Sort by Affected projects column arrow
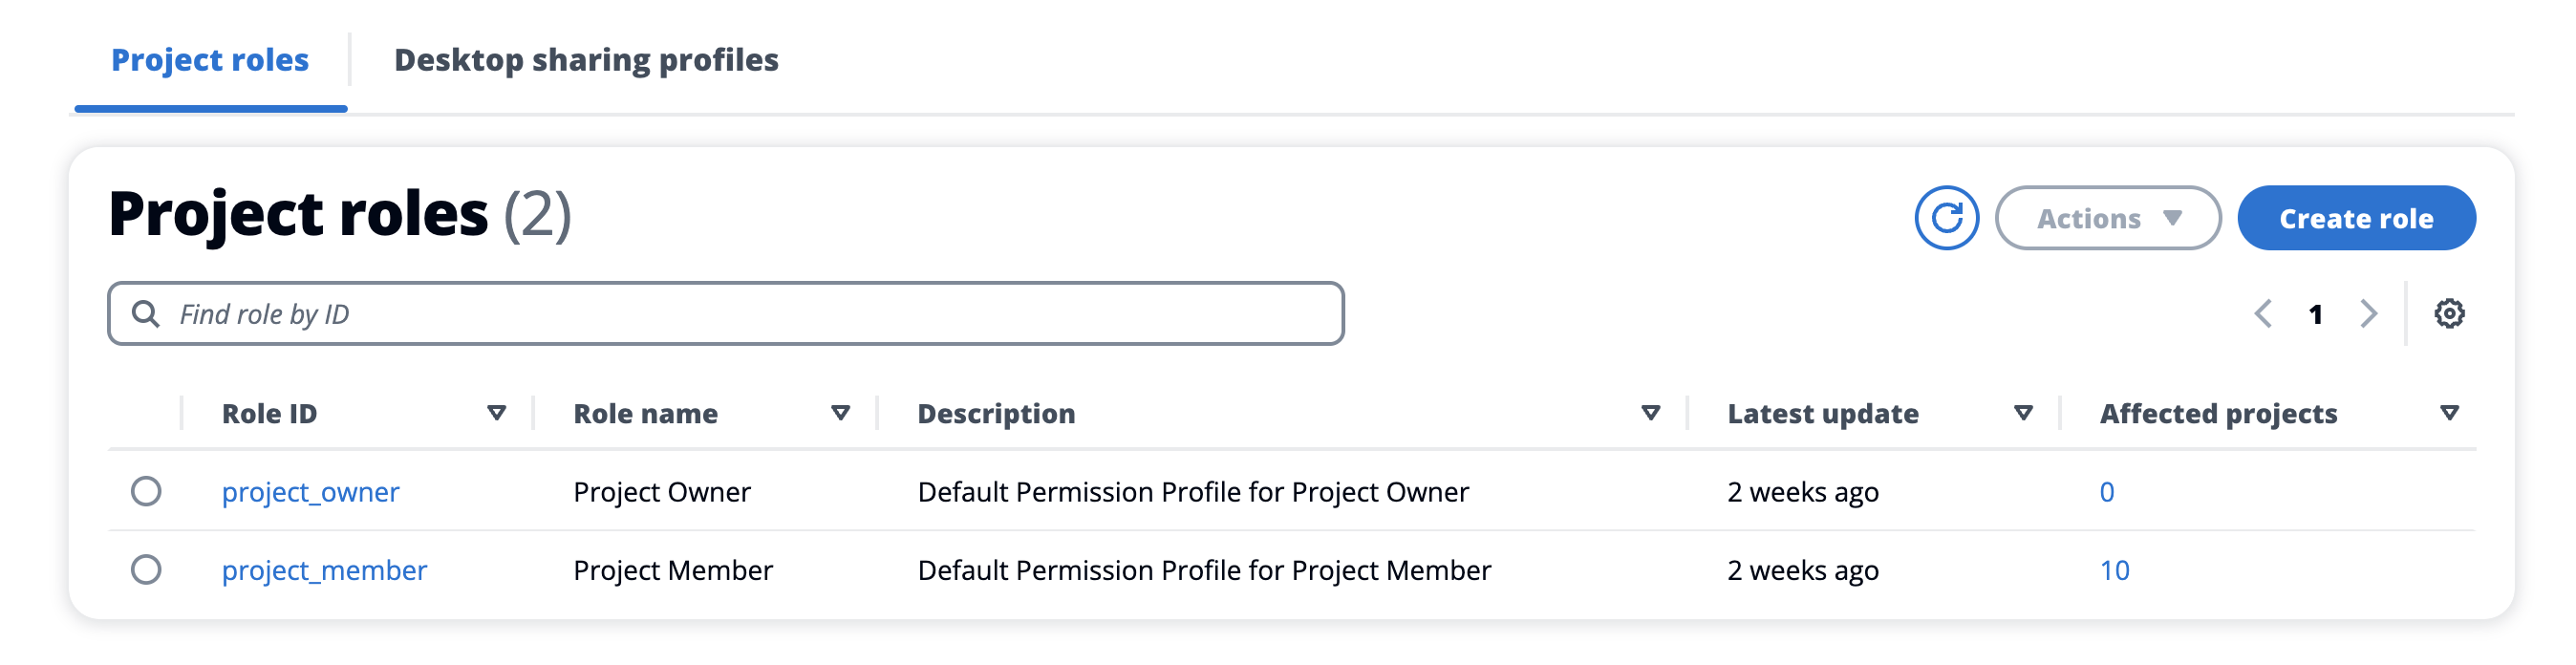This screenshot has width=2576, height=665. (2448, 413)
